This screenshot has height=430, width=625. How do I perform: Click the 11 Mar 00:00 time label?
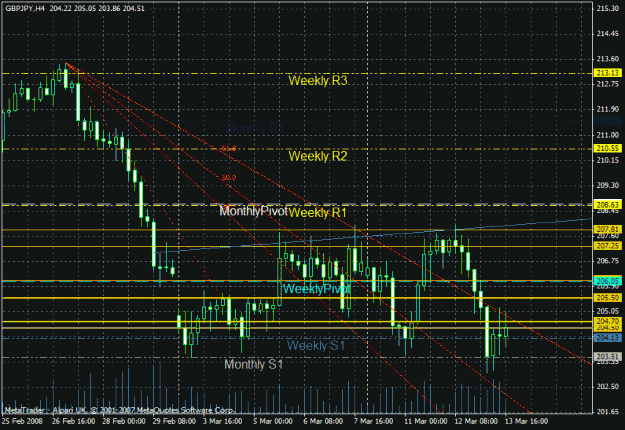tap(426, 421)
